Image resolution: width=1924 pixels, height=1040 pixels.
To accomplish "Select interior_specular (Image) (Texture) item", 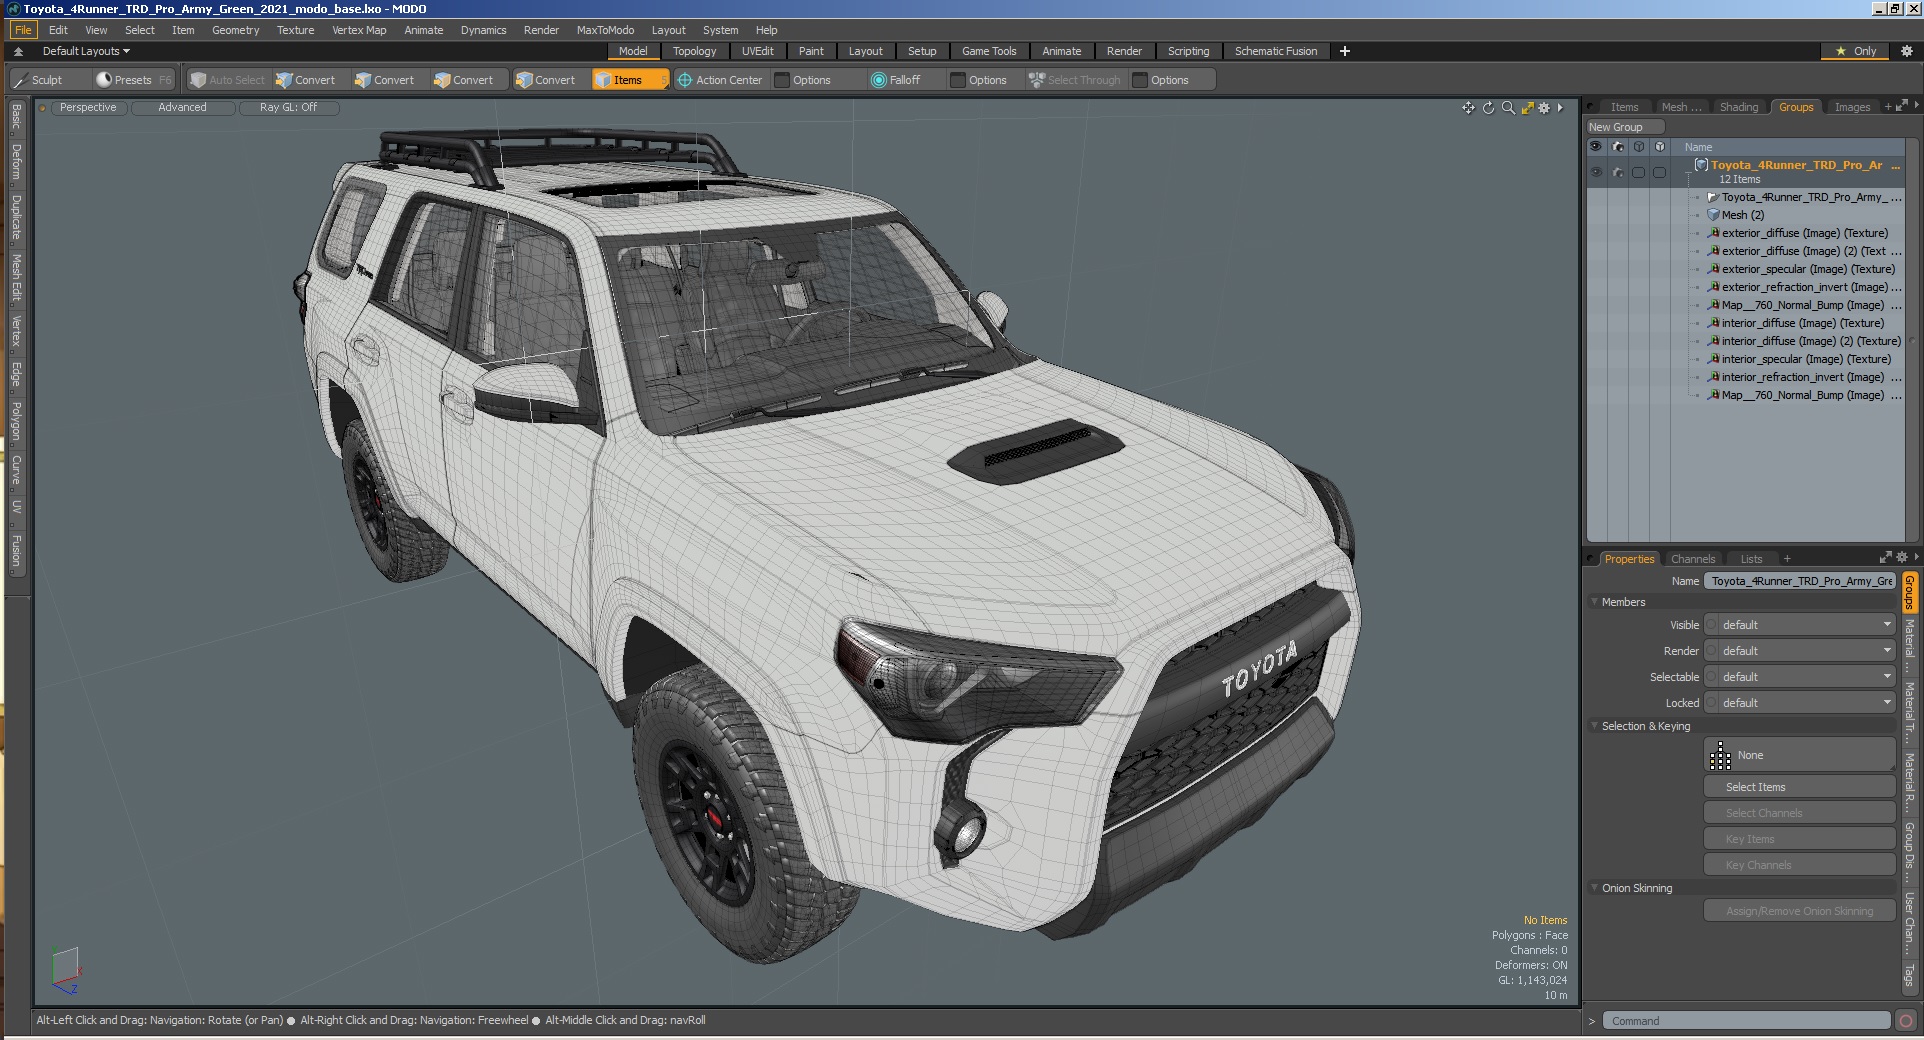I will 1805,359.
